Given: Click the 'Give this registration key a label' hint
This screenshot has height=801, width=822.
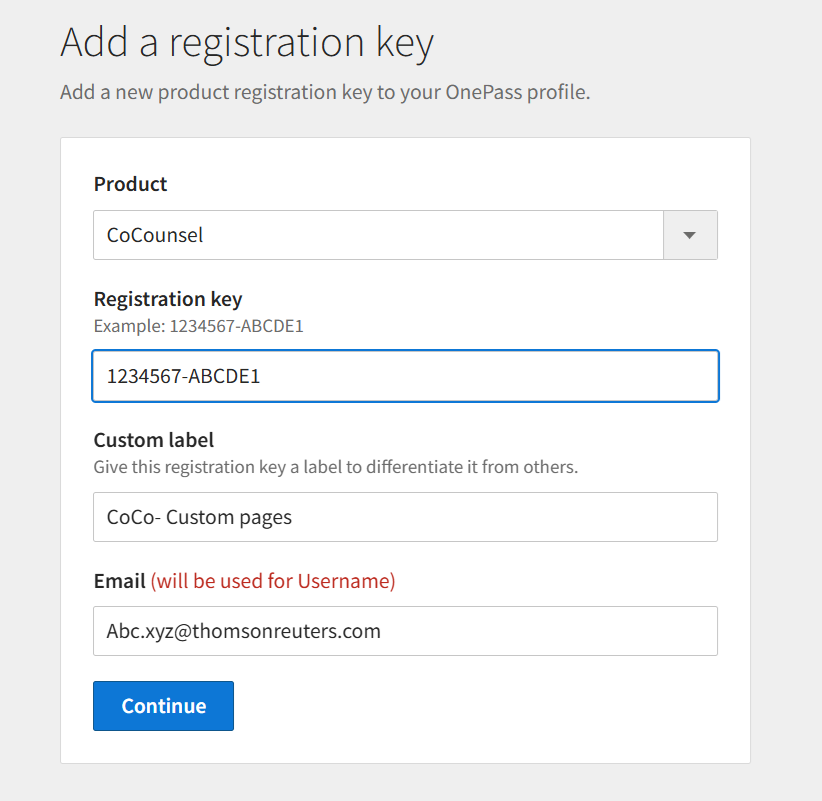Looking at the screenshot, I should 335,467.
